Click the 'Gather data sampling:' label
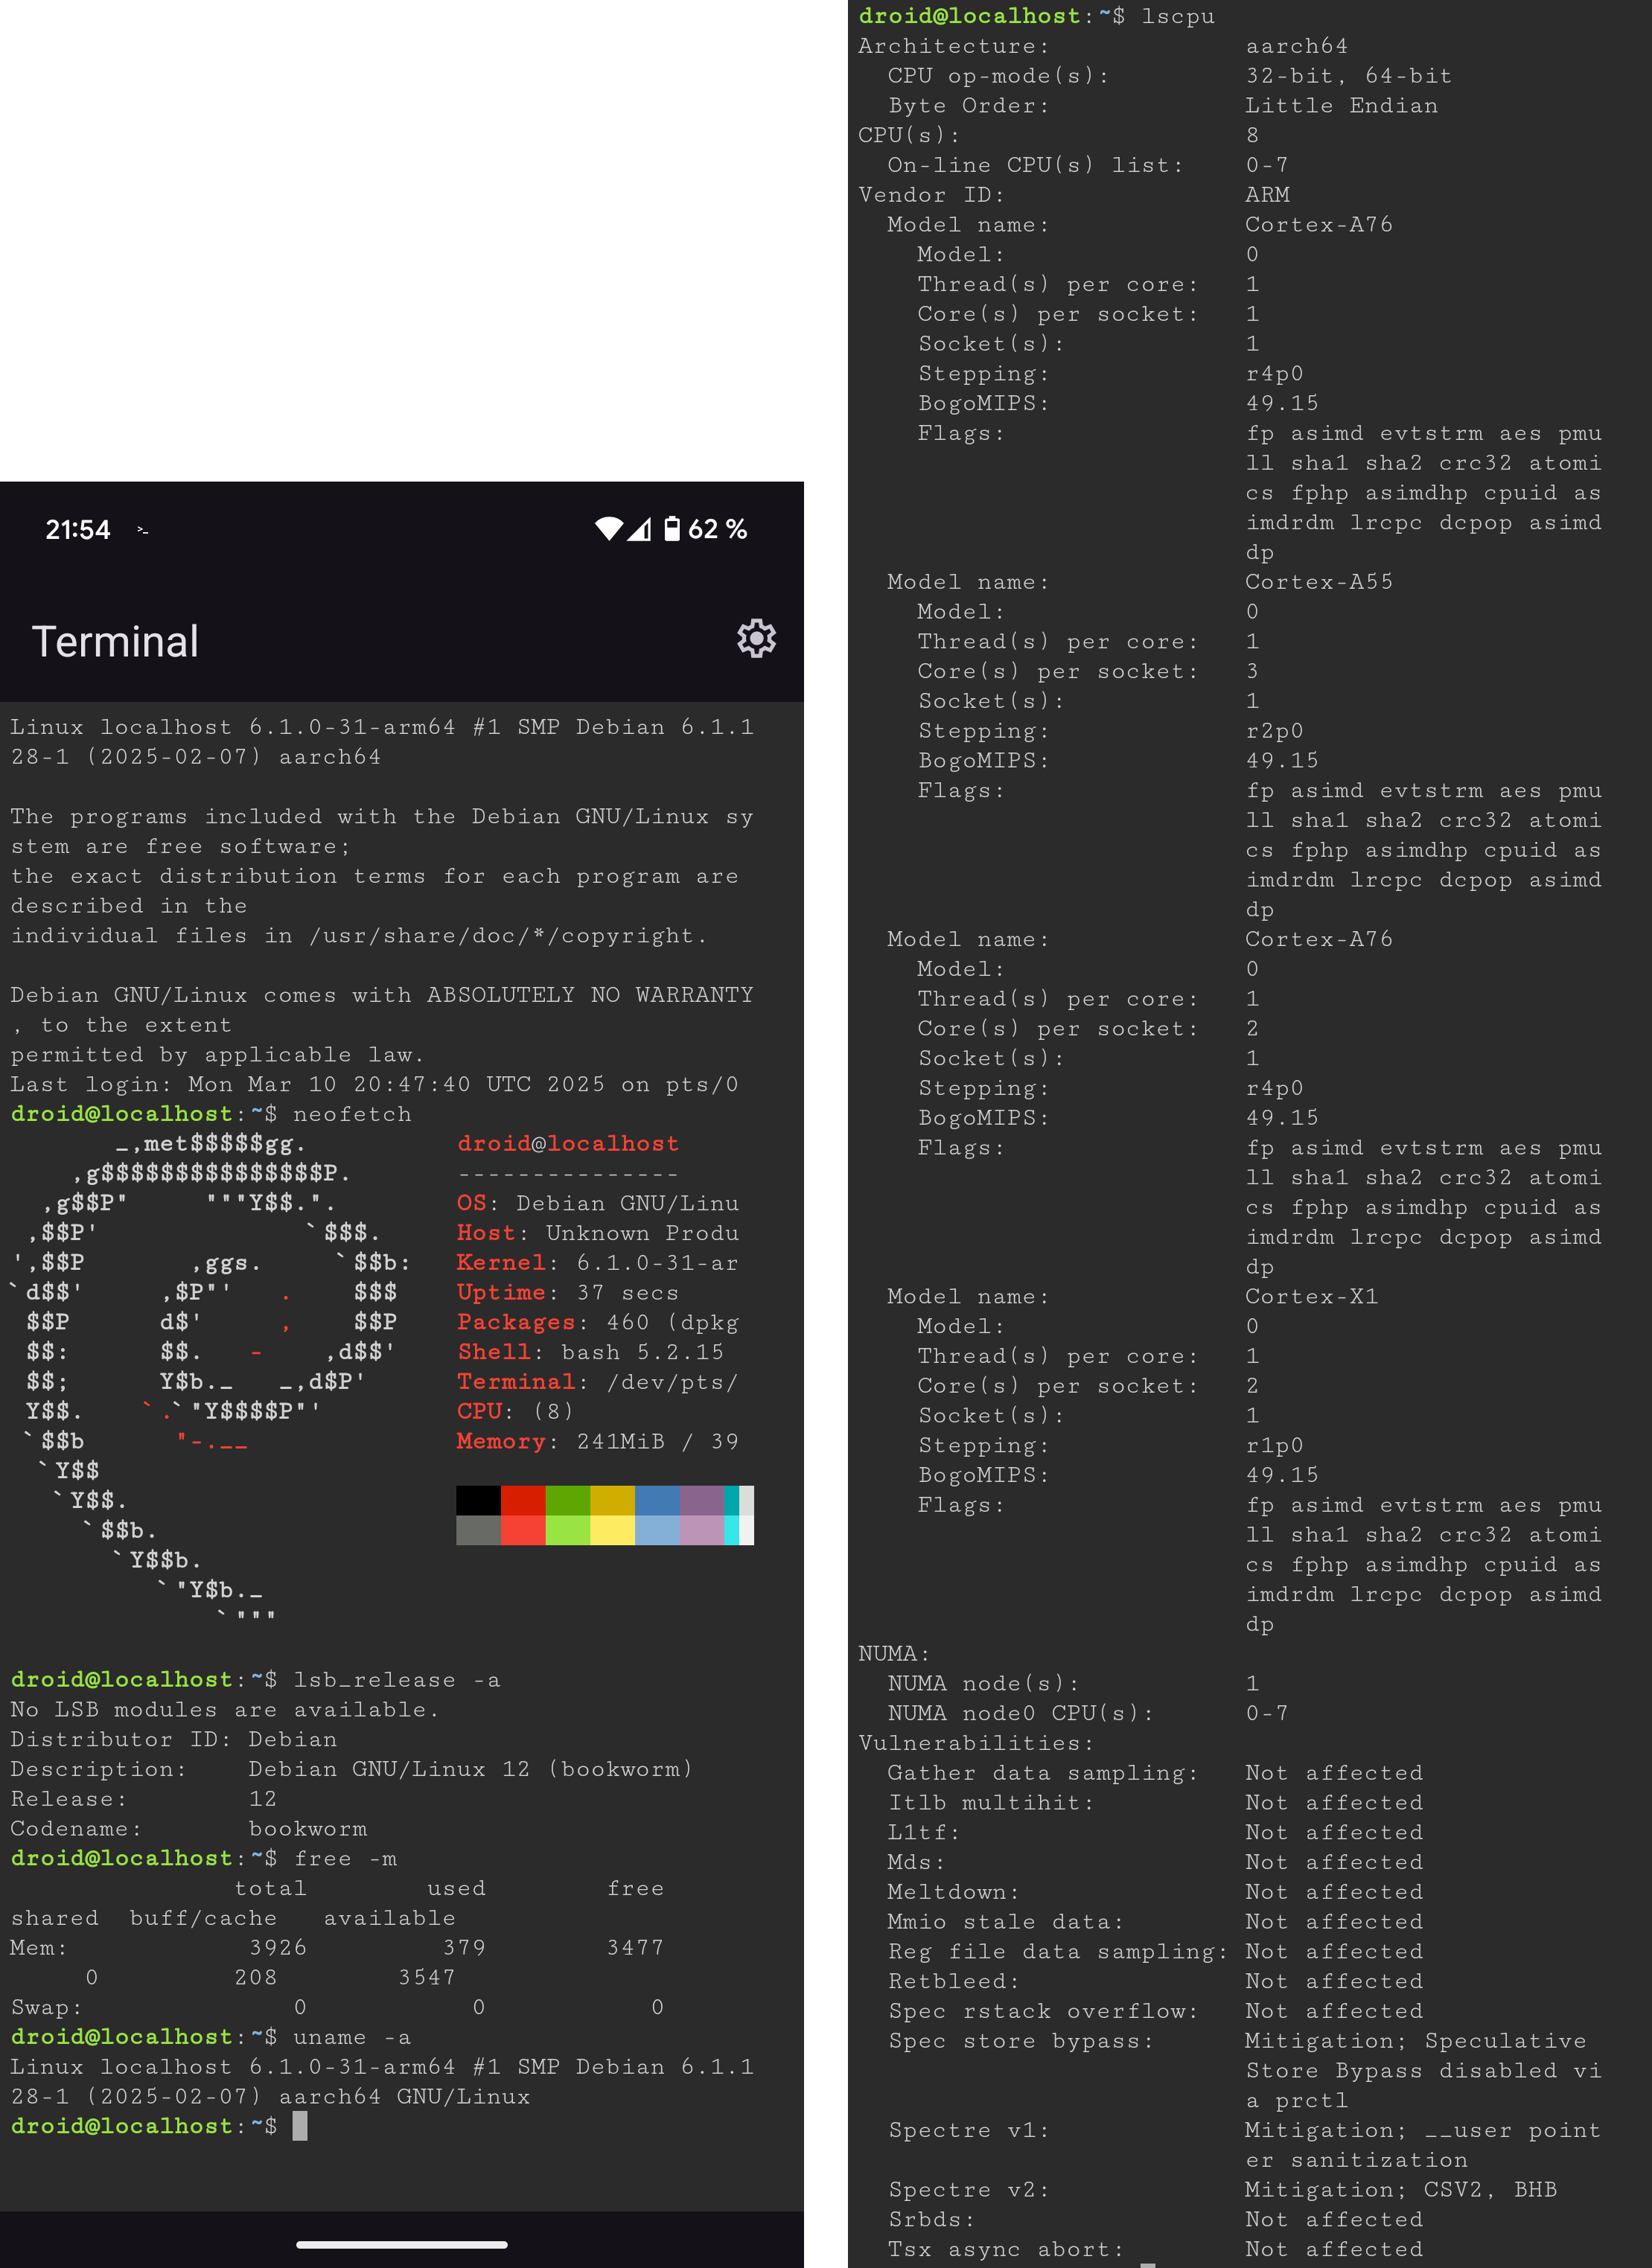The height and width of the screenshot is (2268, 1652). (1043, 1773)
